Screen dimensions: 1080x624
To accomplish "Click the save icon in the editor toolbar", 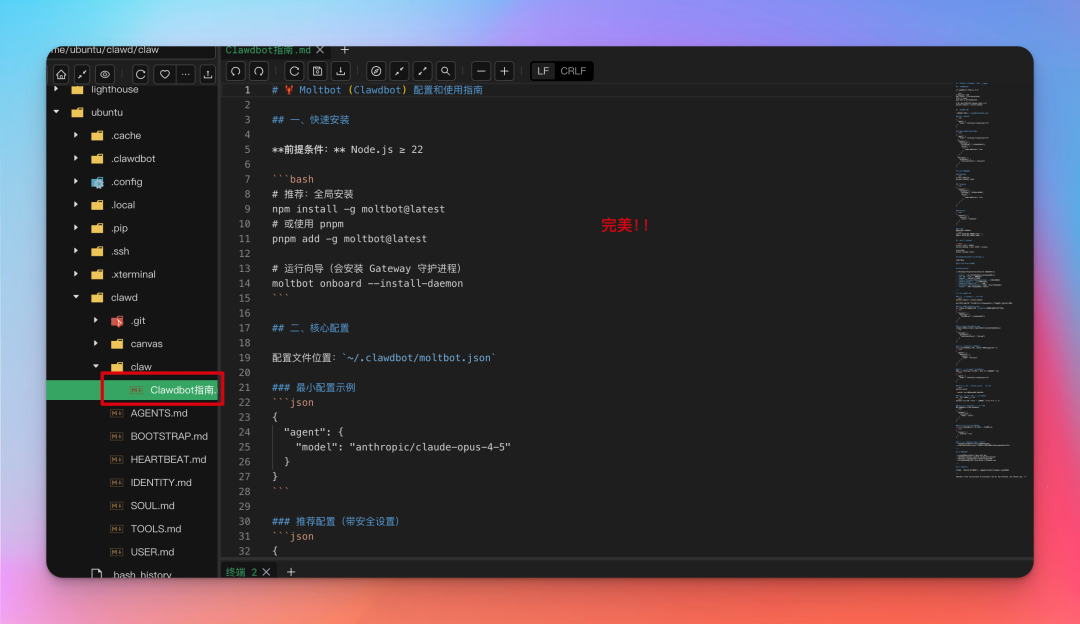I will [x=318, y=71].
